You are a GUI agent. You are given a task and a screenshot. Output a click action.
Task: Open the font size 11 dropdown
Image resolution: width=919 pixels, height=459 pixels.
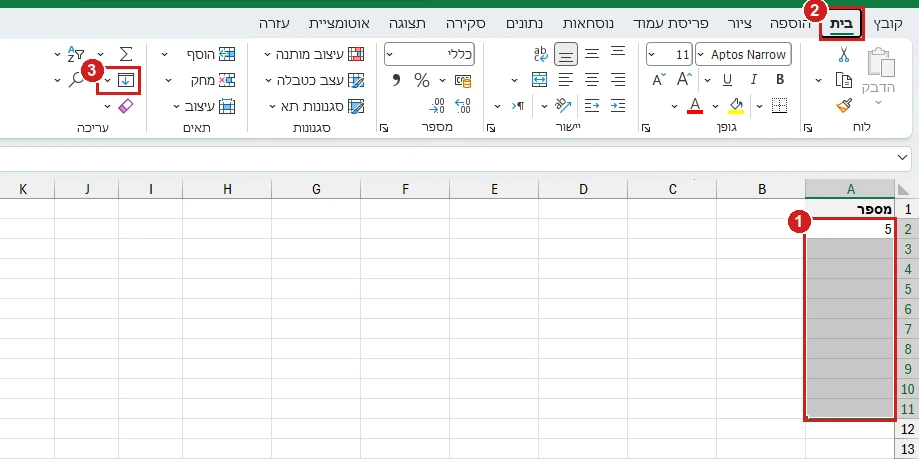pos(669,55)
